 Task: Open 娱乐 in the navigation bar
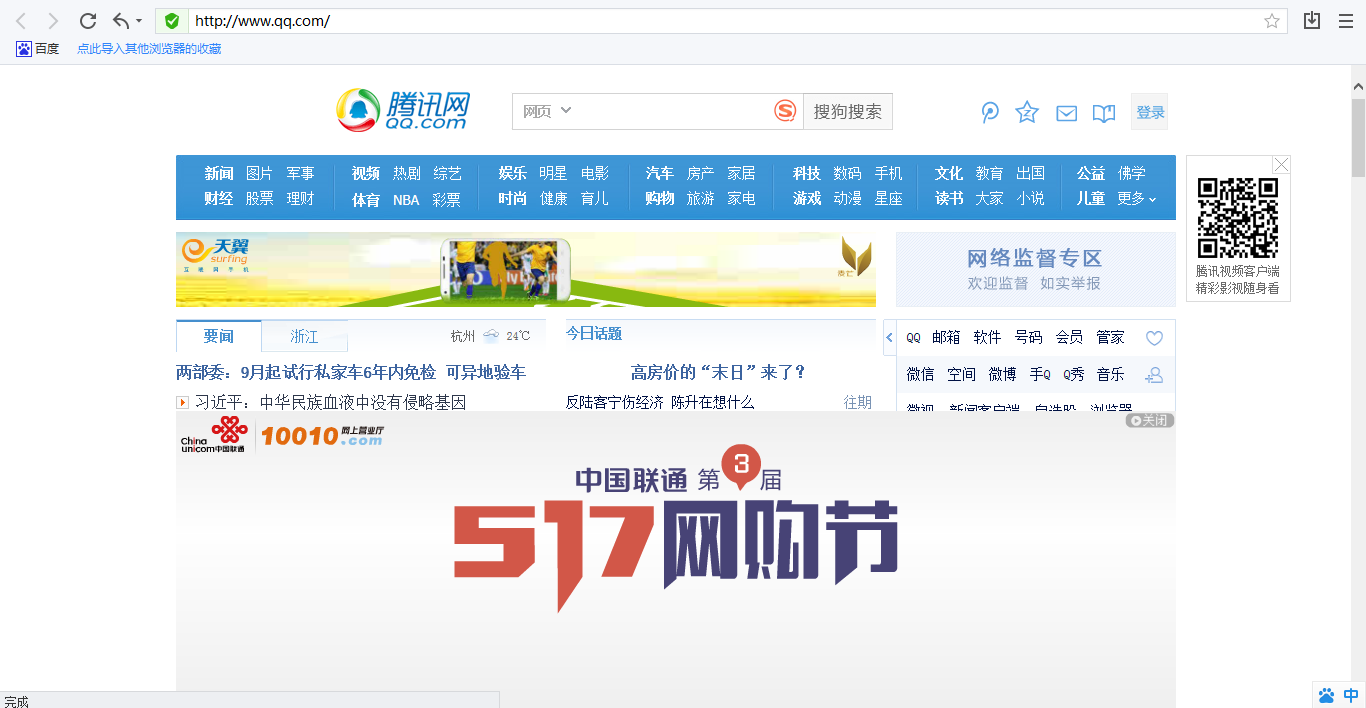coord(513,173)
